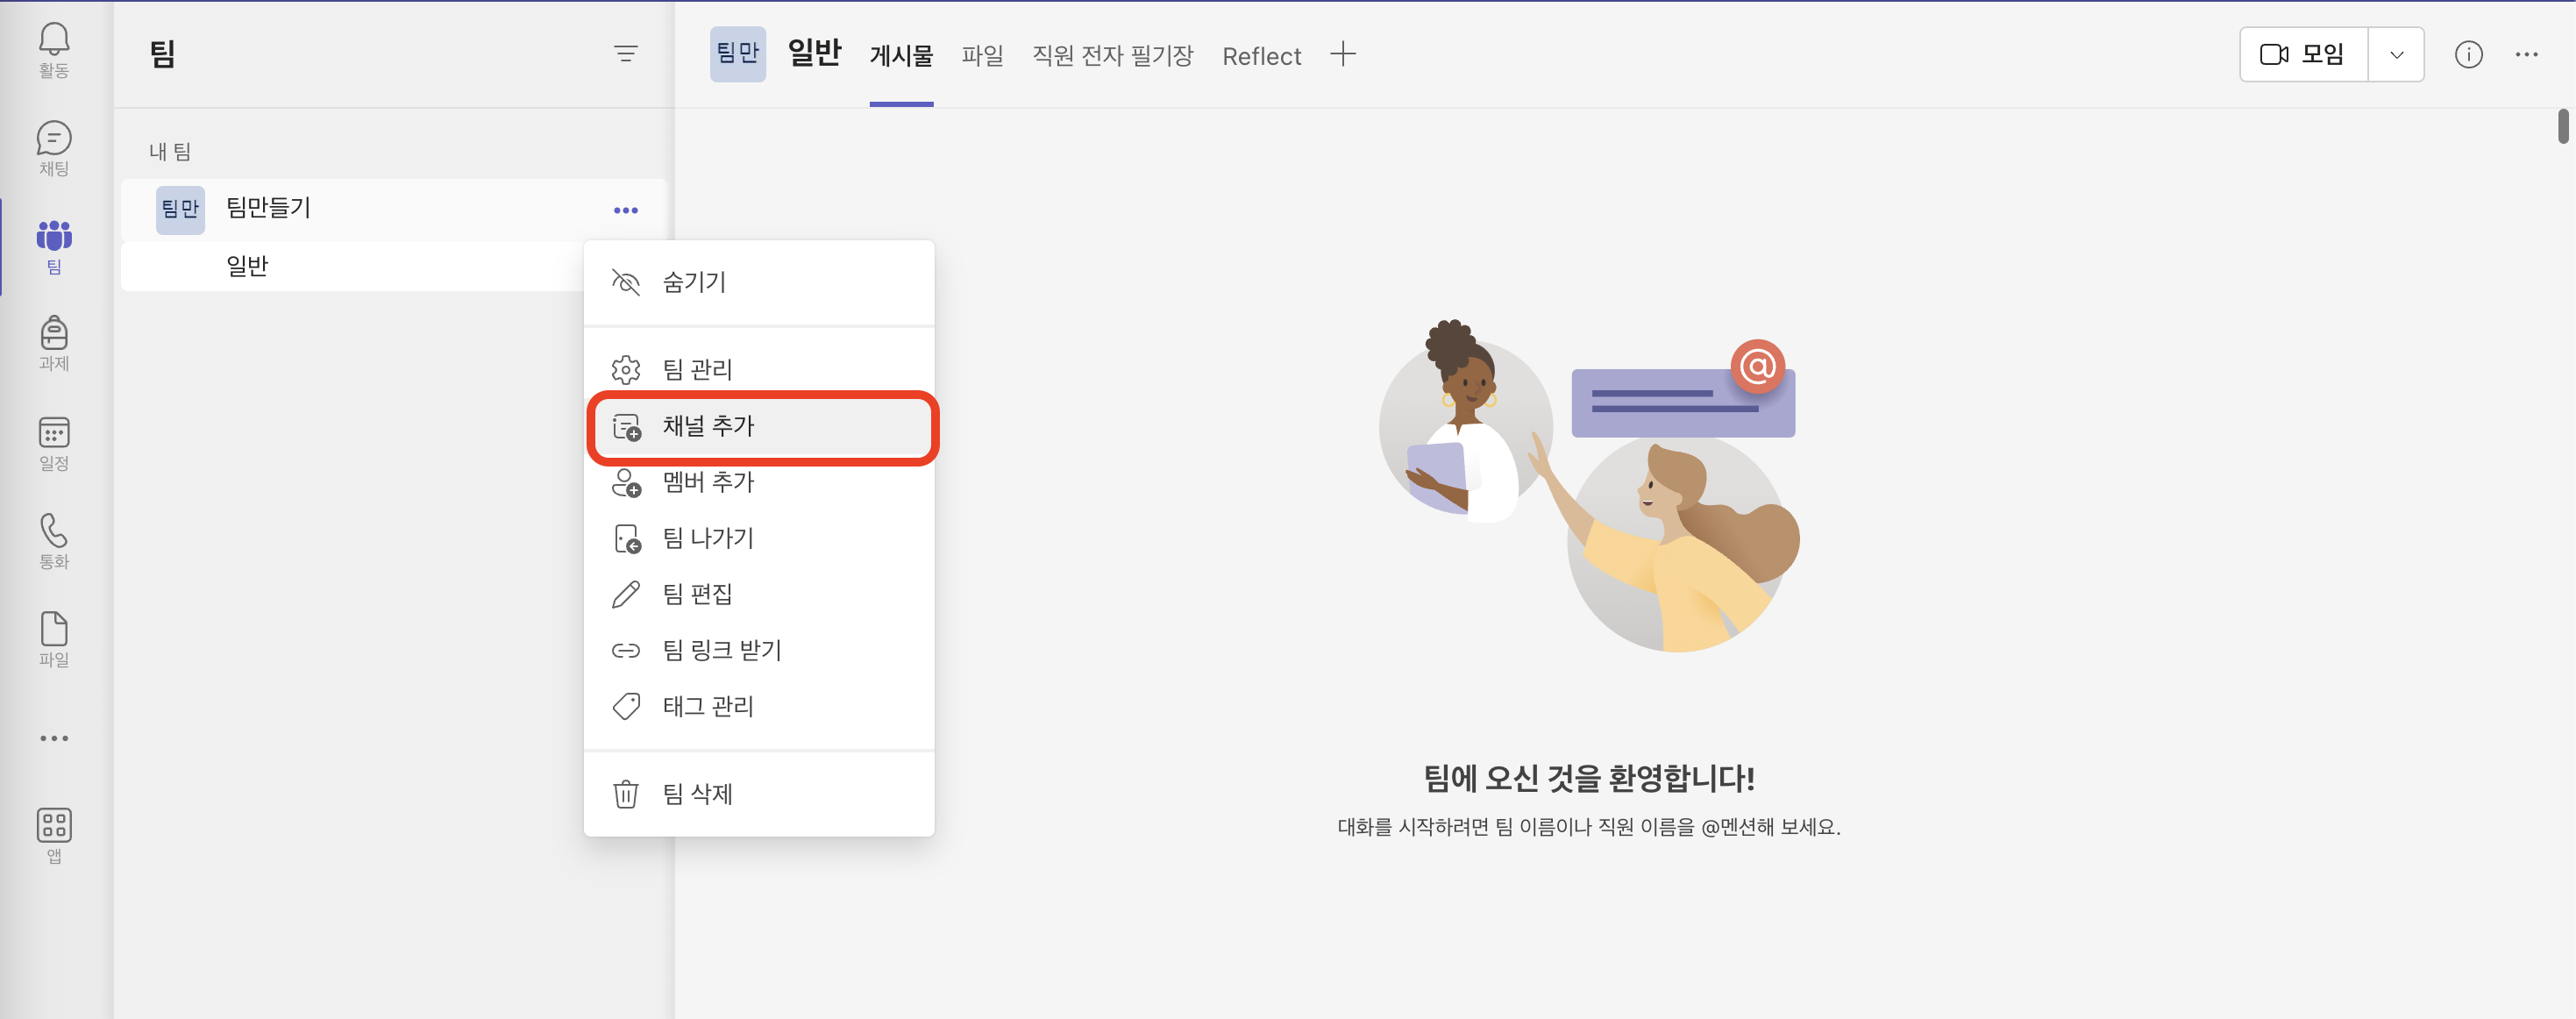The width and height of the screenshot is (2576, 1019).
Task: Switch to the 파일 tab
Action: pos(982,56)
